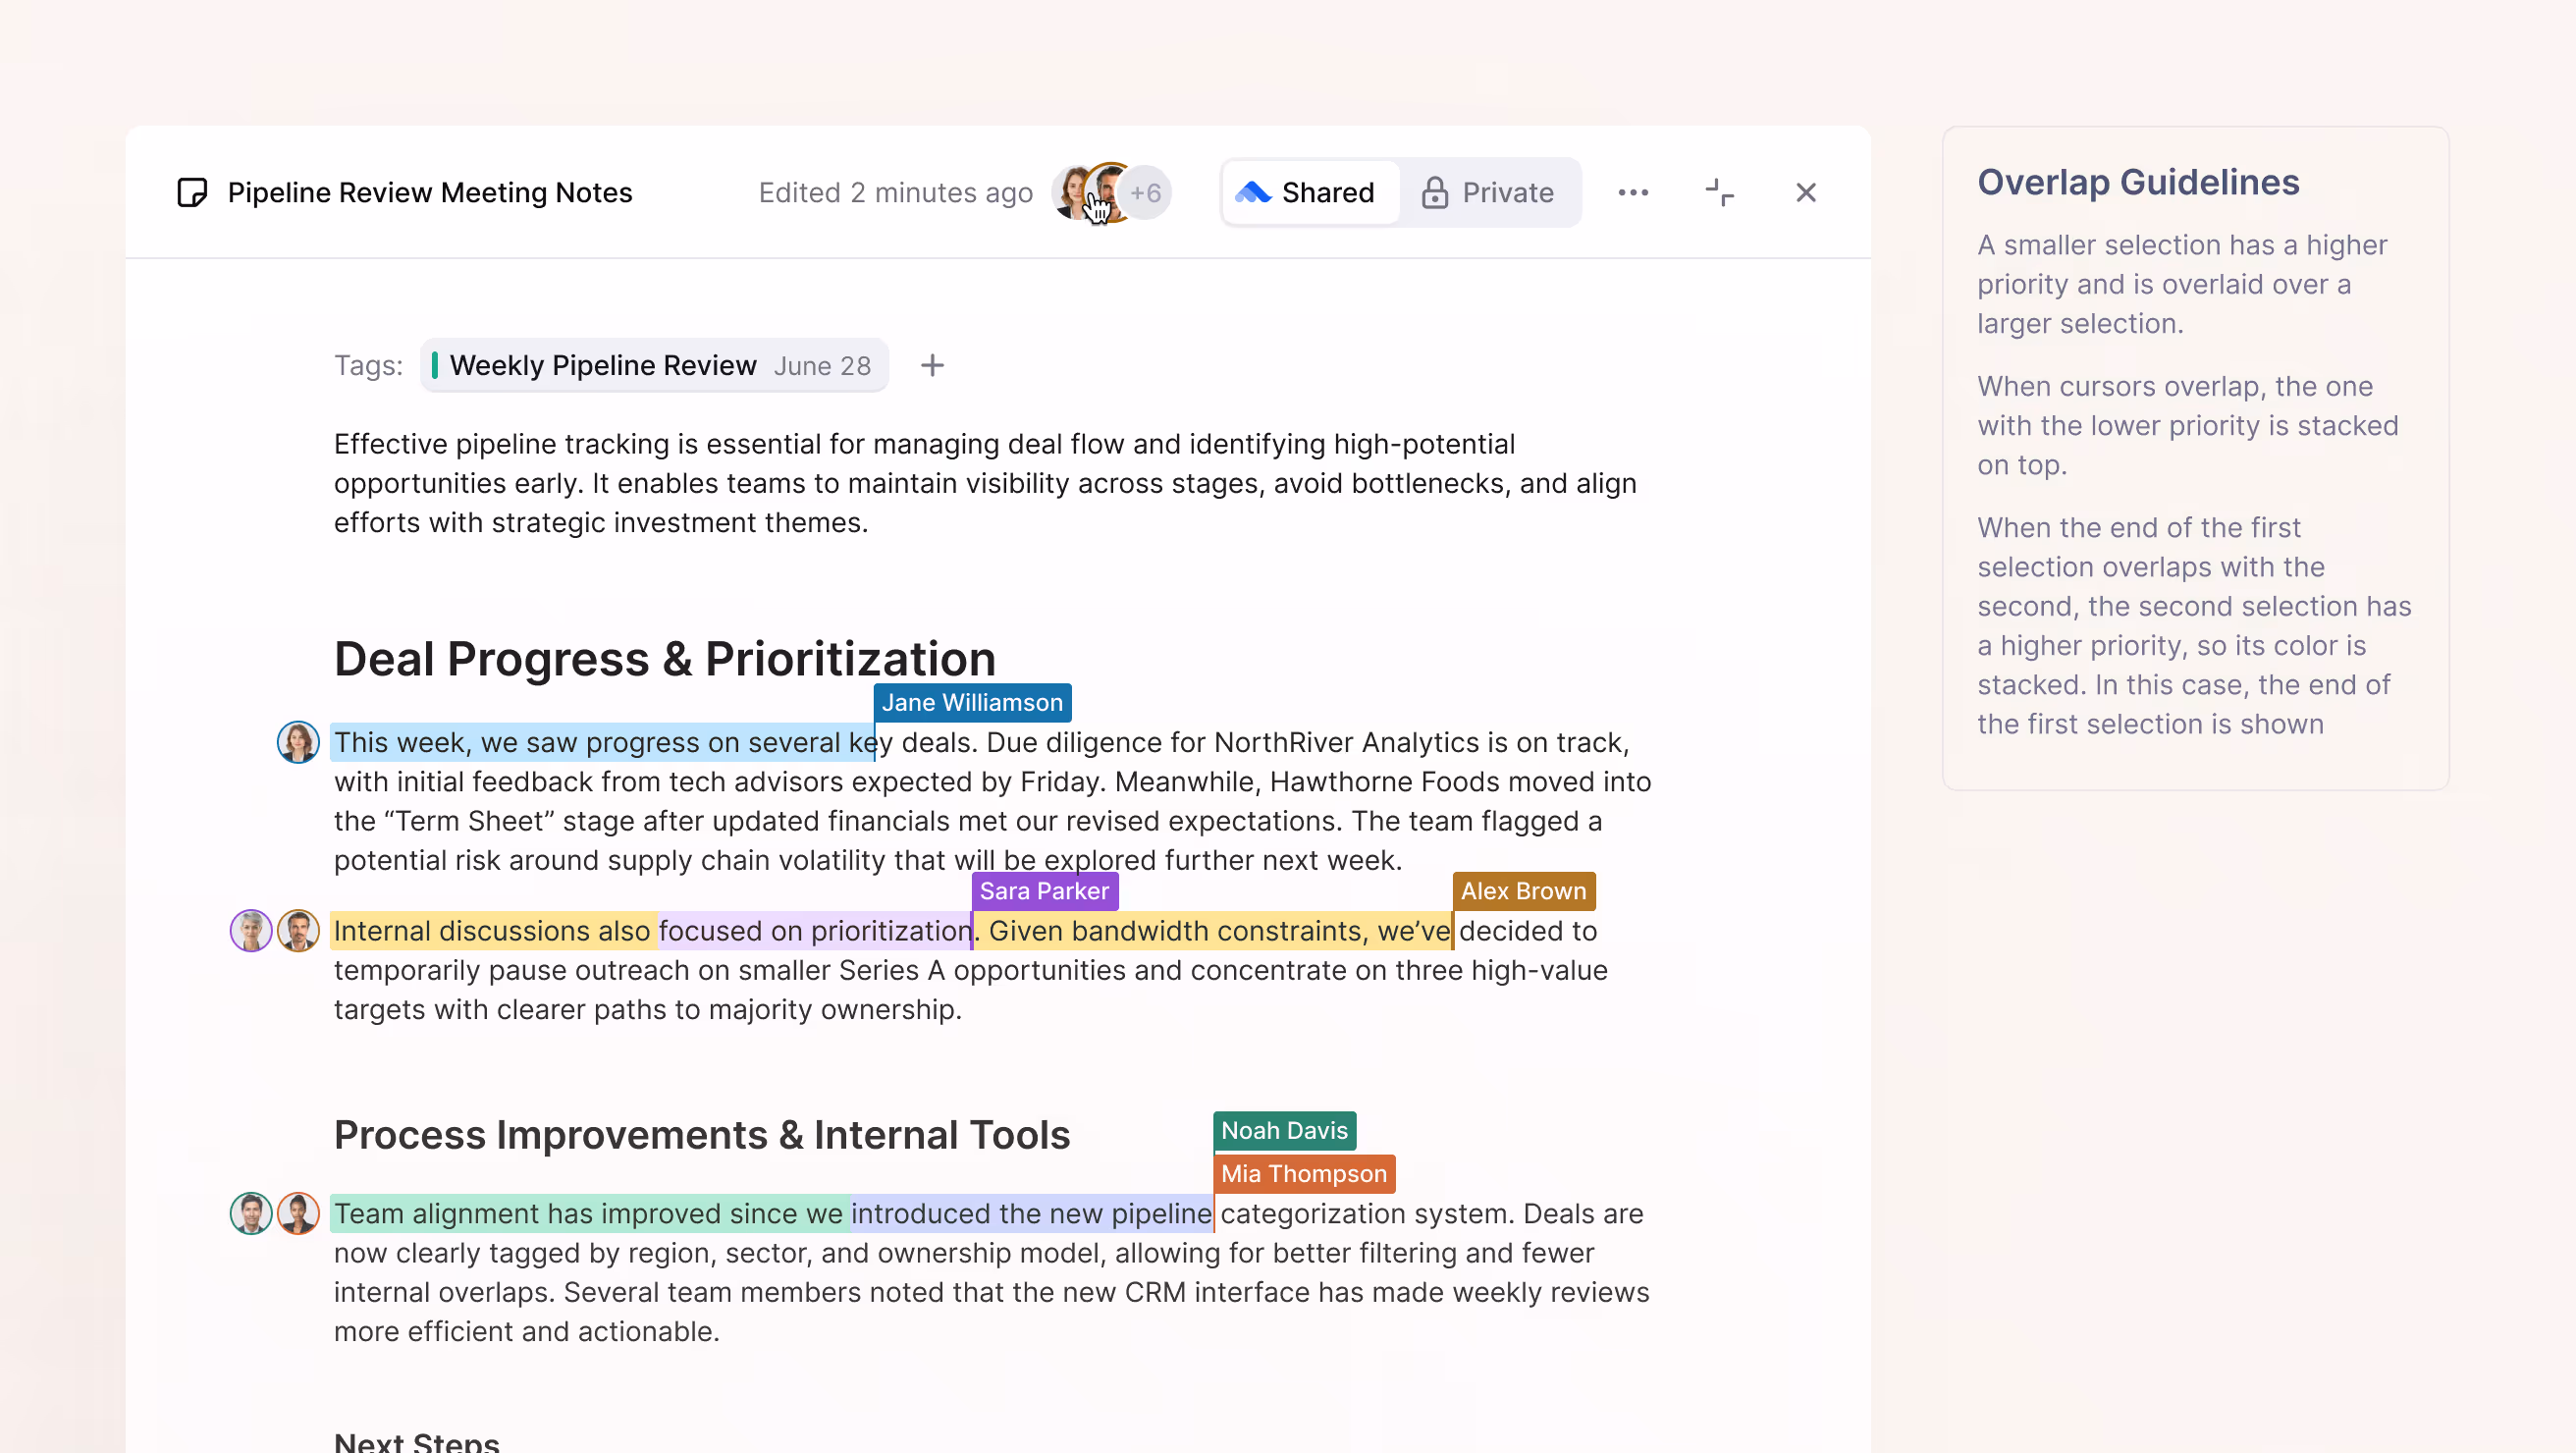Click Jane Williamson's avatar beside first paragraph
Screen dimensions: 2576x1453
click(298, 742)
